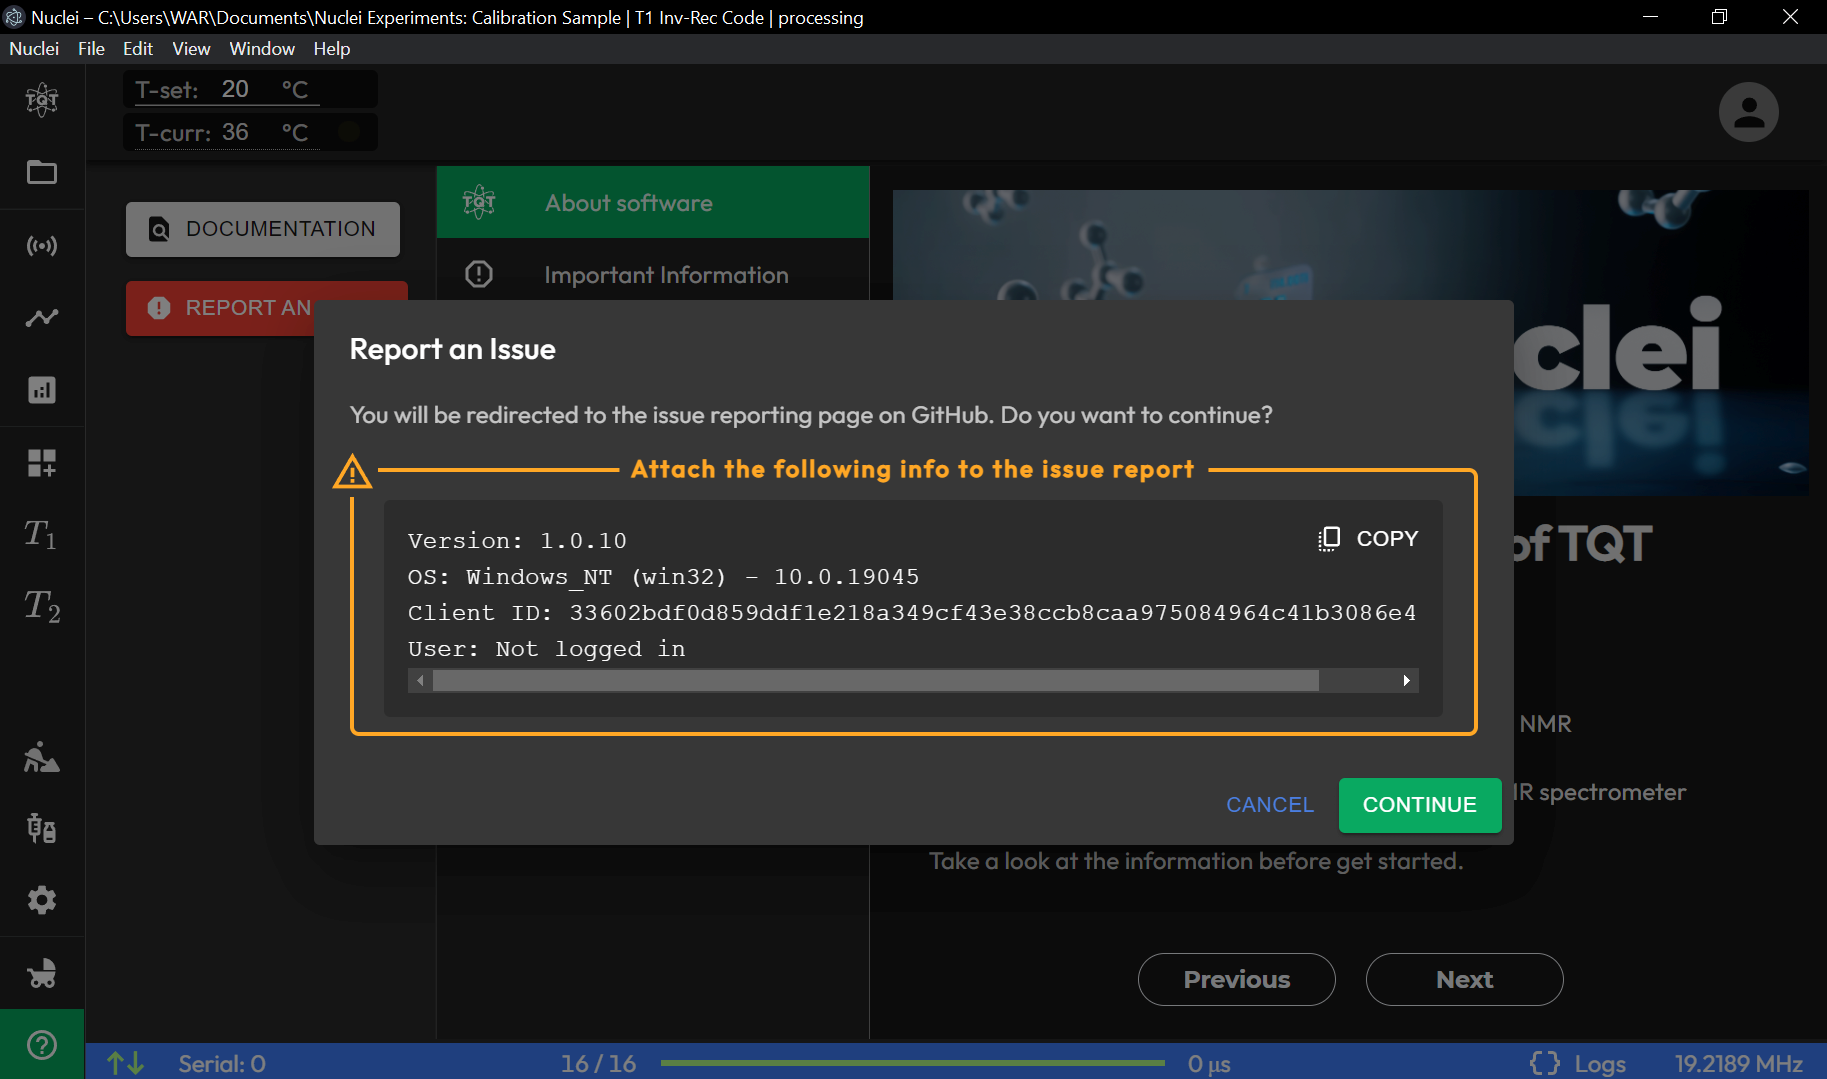The image size is (1827, 1079).
Task: Open the help question mark icon
Action: (42, 1045)
